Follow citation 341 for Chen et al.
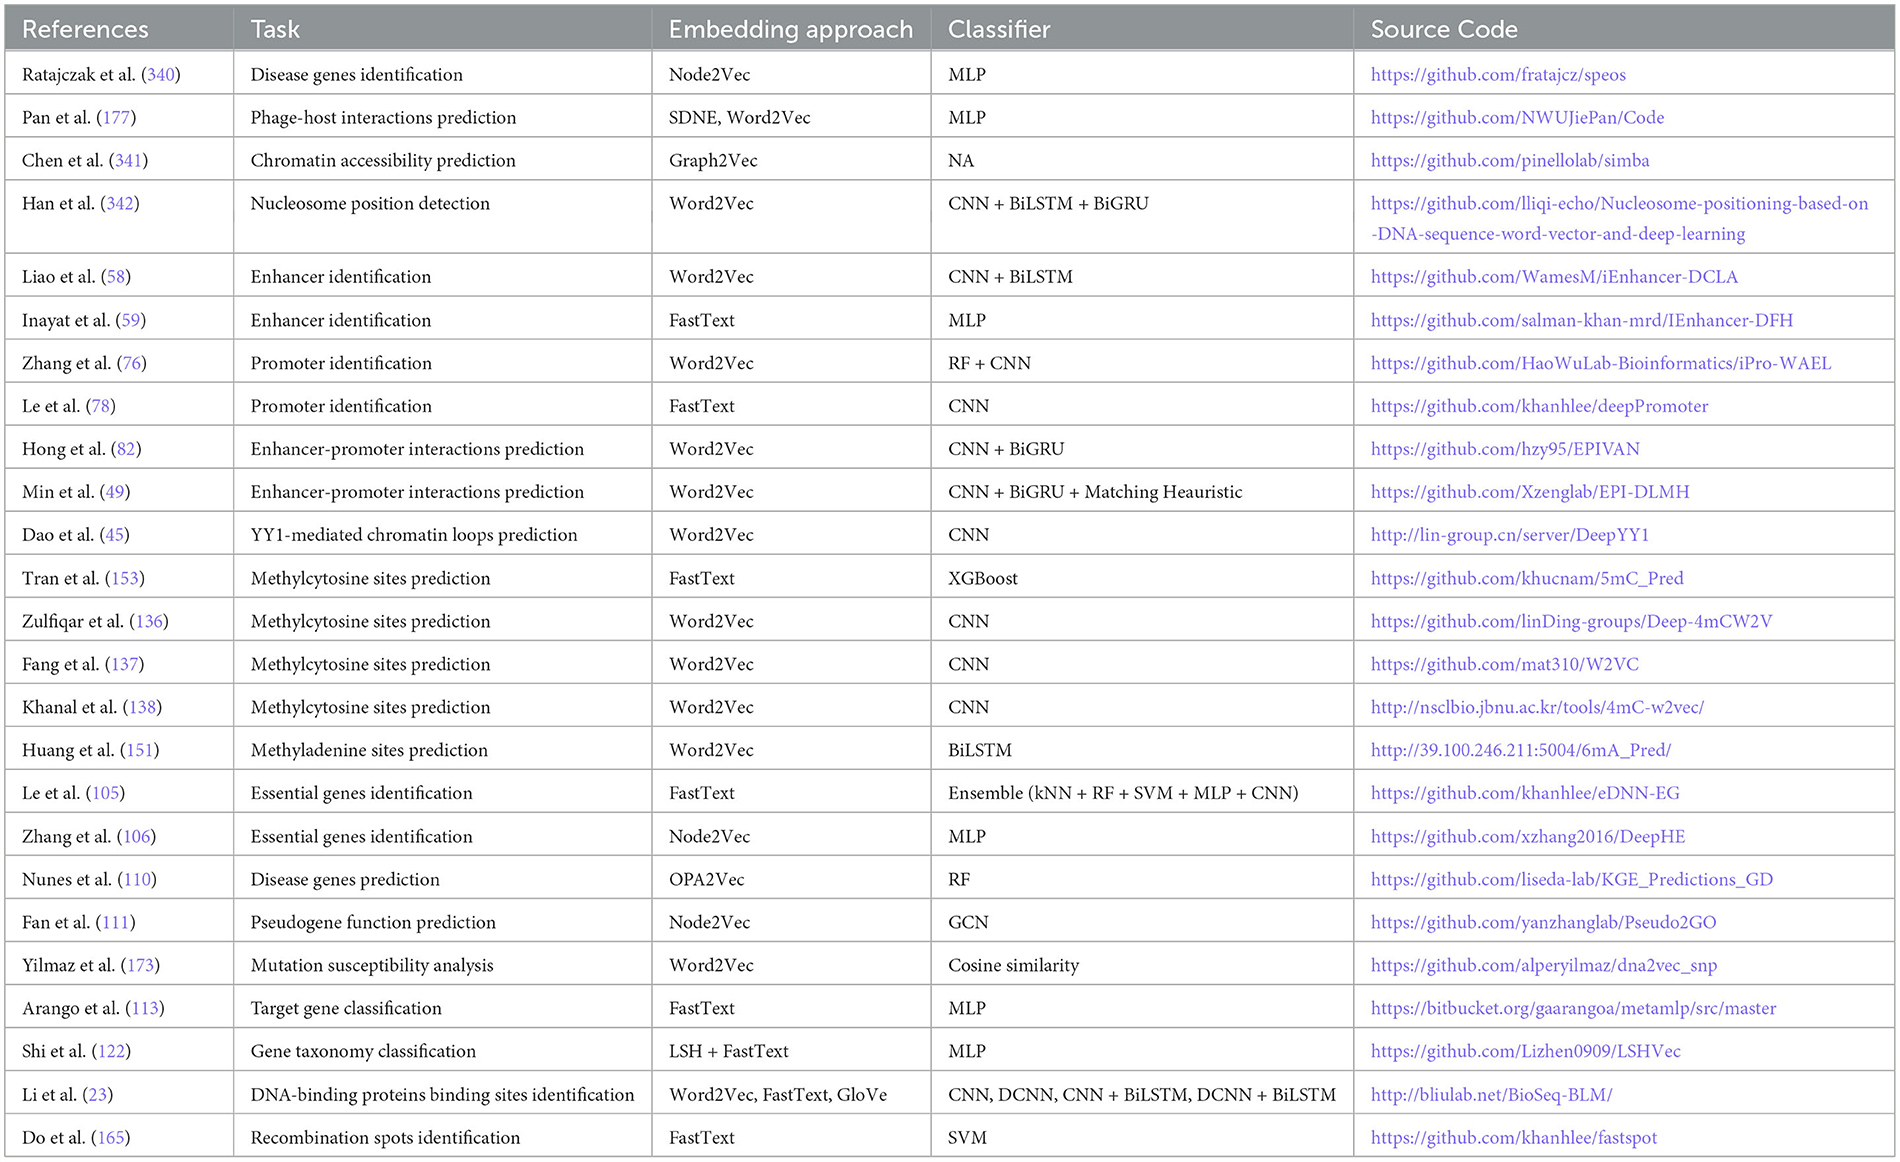1900x1162 pixels. coord(128,161)
